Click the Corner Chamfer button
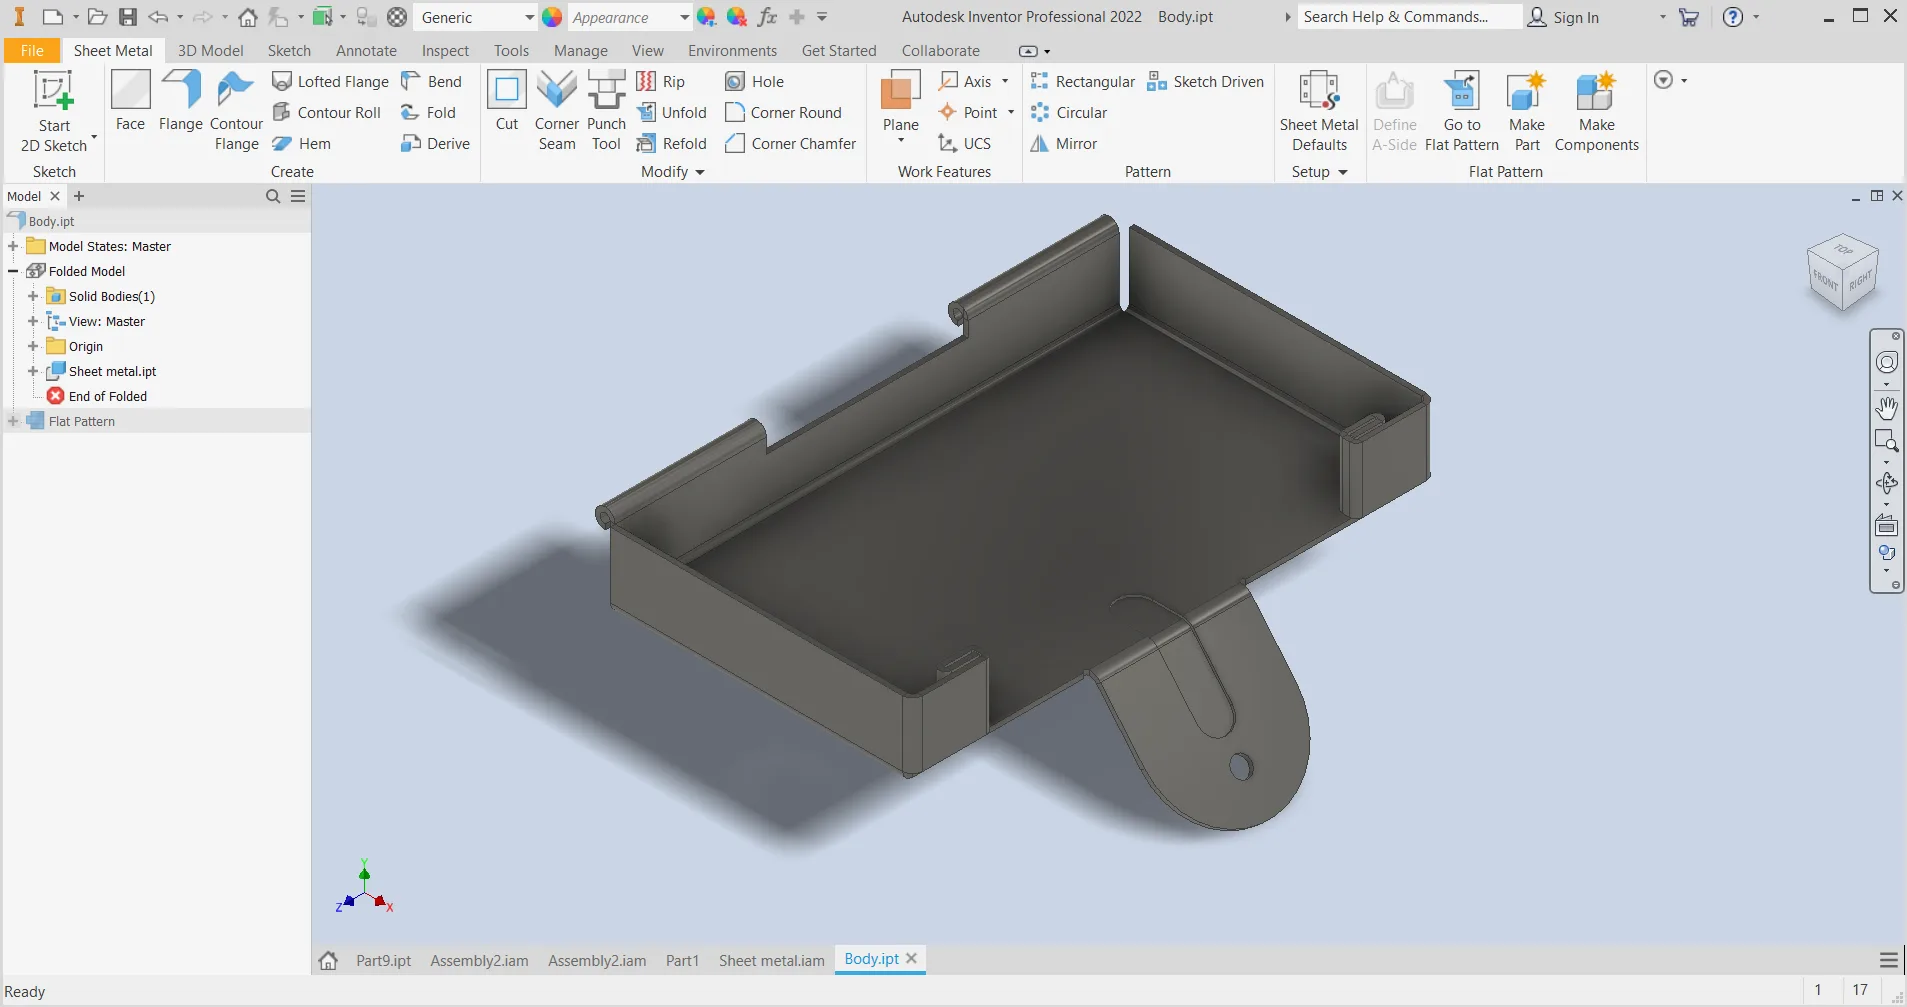 791,144
